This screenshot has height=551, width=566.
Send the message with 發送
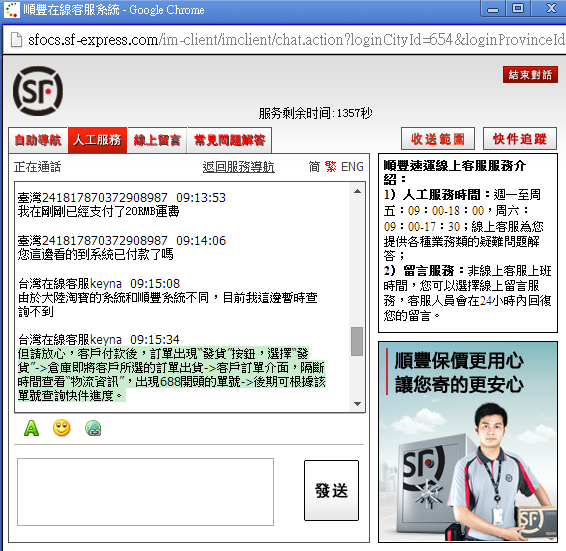click(331, 490)
